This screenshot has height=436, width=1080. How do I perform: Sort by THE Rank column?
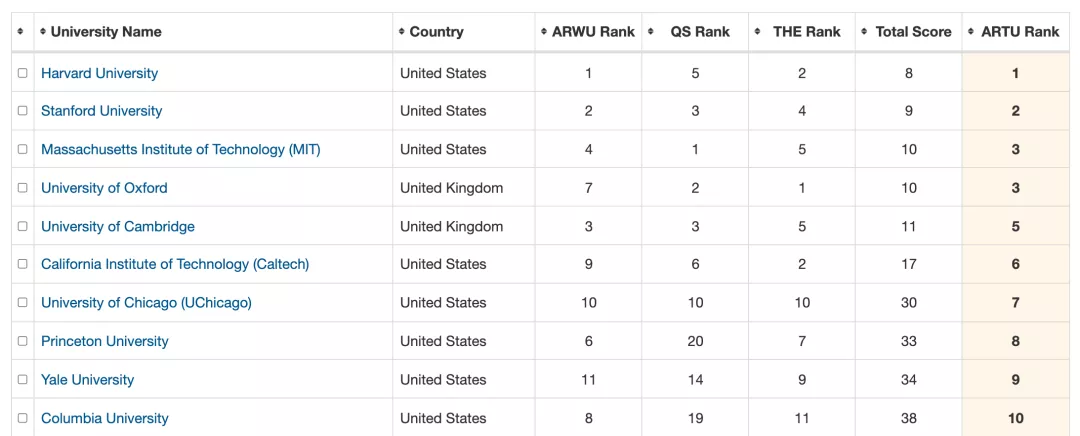(806, 32)
